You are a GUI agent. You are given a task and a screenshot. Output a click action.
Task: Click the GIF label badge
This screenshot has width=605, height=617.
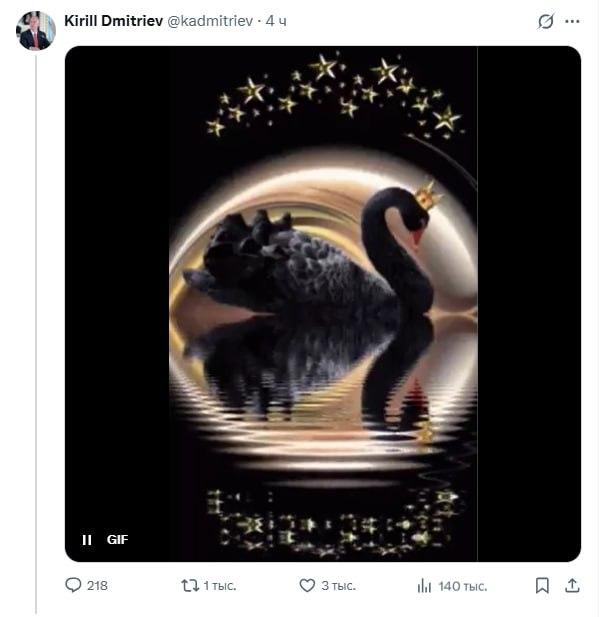click(x=118, y=540)
